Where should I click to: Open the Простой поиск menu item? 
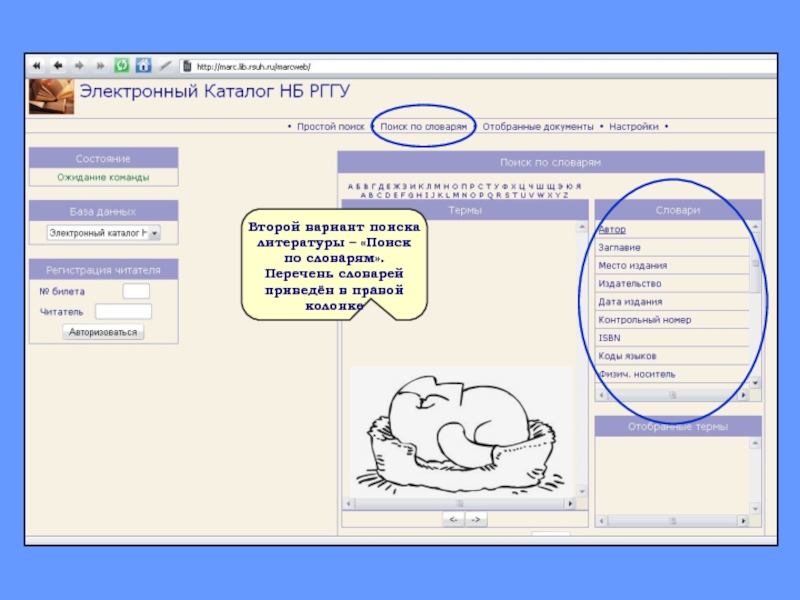coord(330,127)
